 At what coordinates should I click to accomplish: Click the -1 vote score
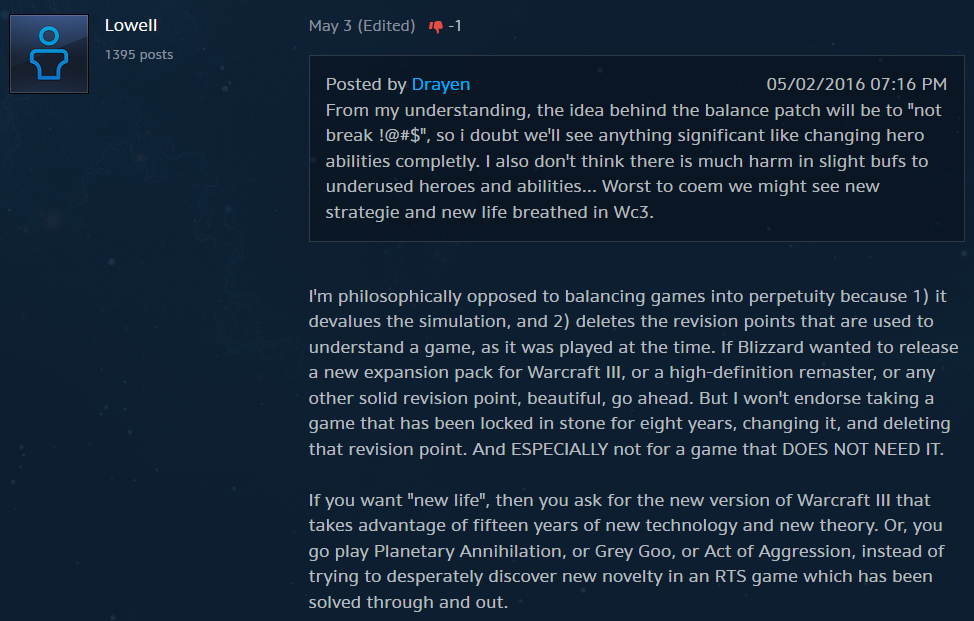[x=455, y=26]
